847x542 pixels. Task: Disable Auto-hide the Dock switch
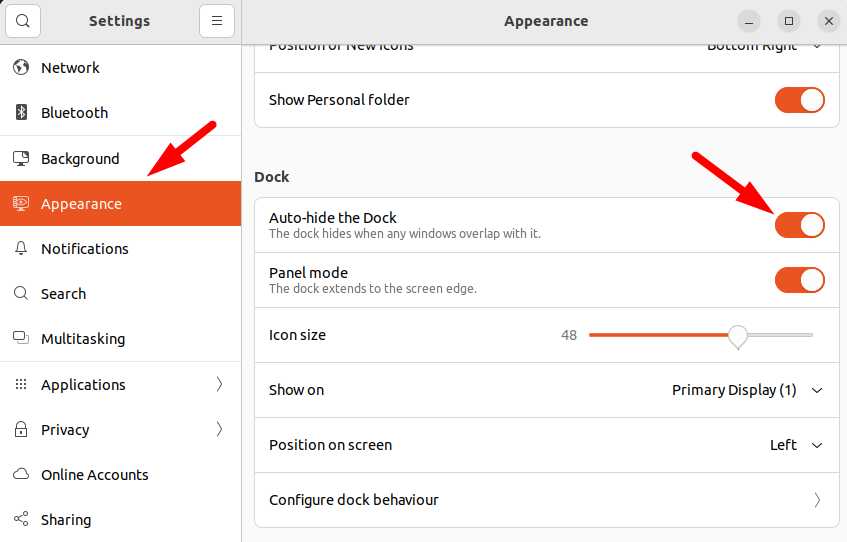coord(799,225)
